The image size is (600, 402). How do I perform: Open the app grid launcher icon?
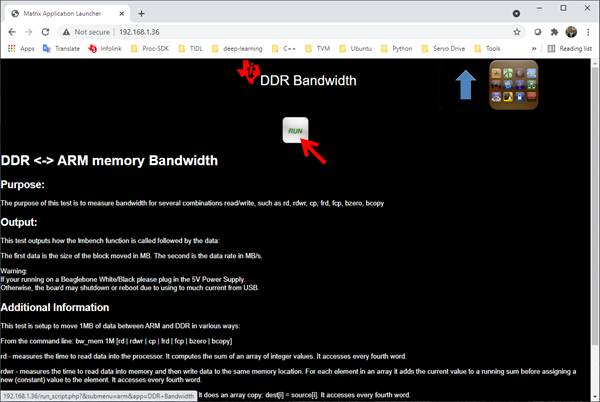[x=513, y=86]
